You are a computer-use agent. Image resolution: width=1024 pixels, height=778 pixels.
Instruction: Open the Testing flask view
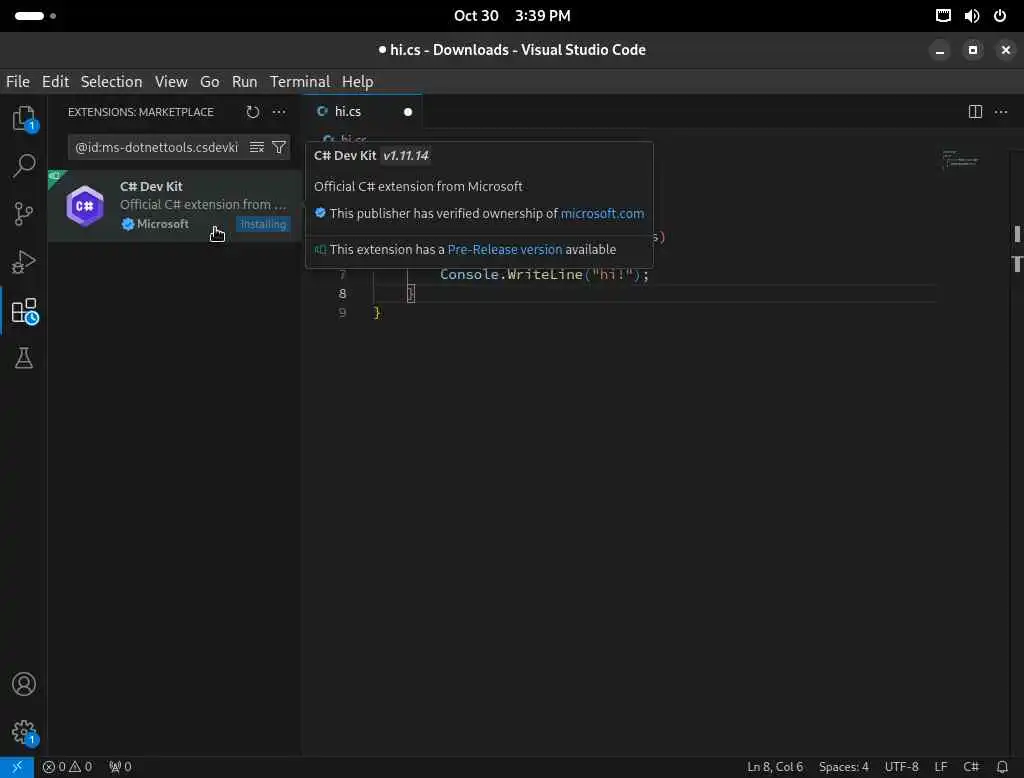[x=24, y=358]
